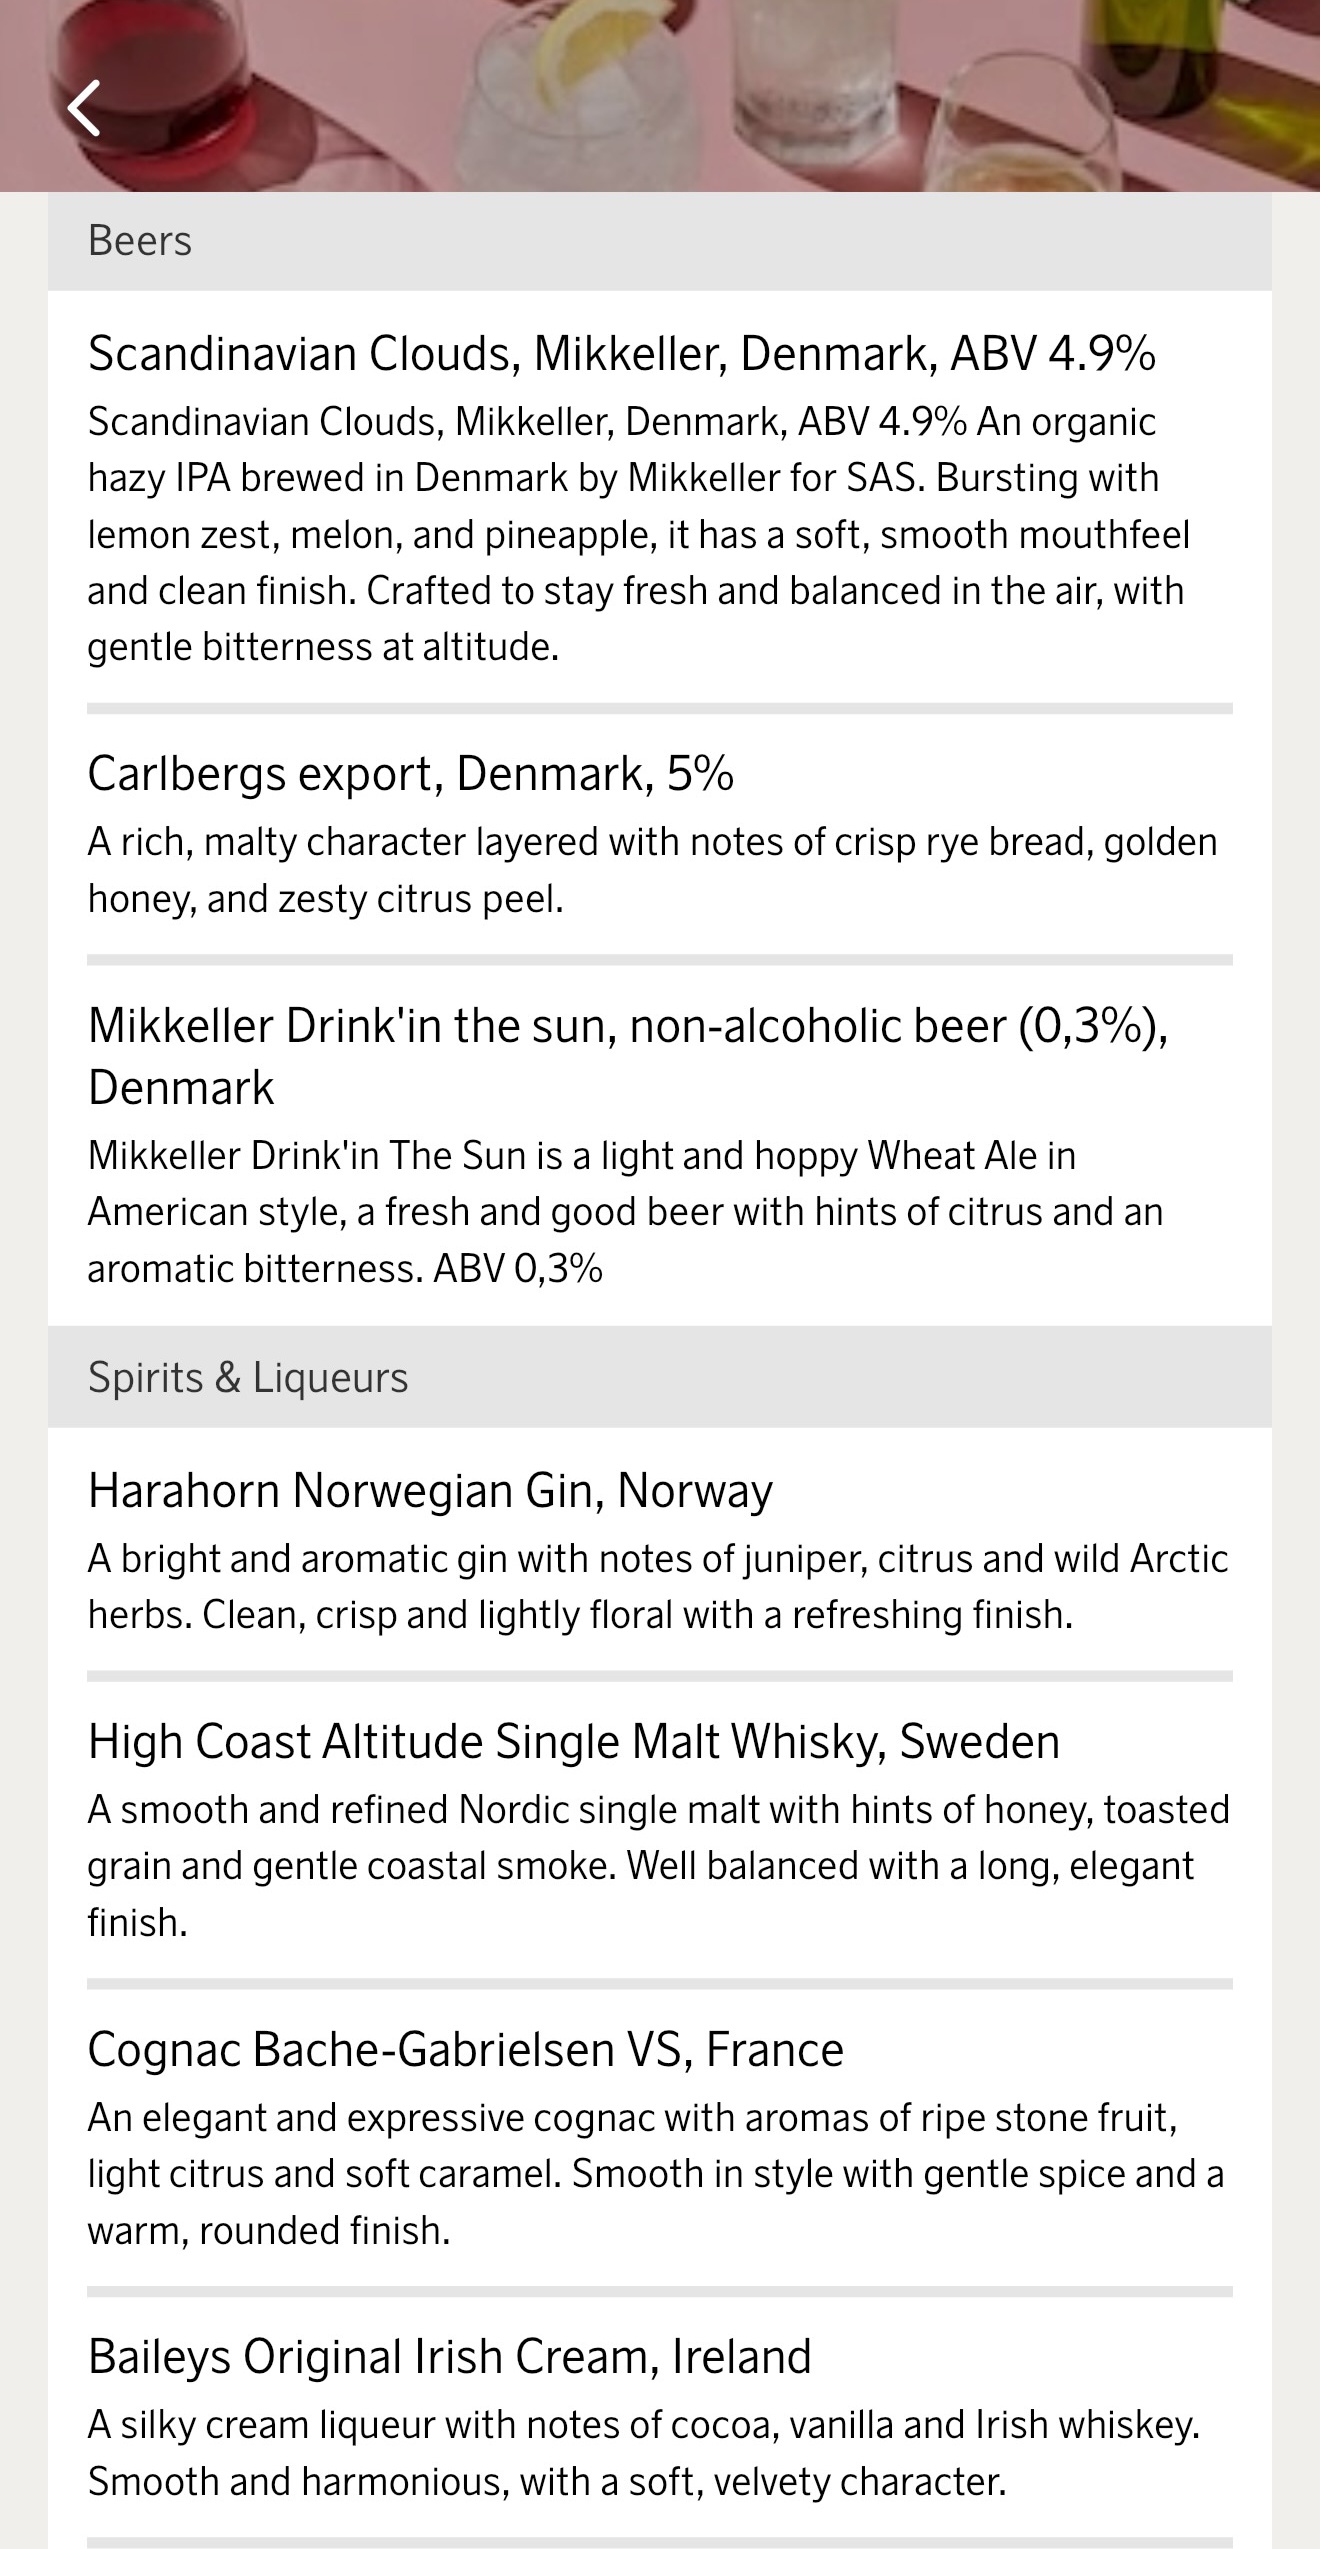Choose High Coast Altitude Single Malt Whisky
The image size is (1320, 2549).
[x=573, y=1742]
